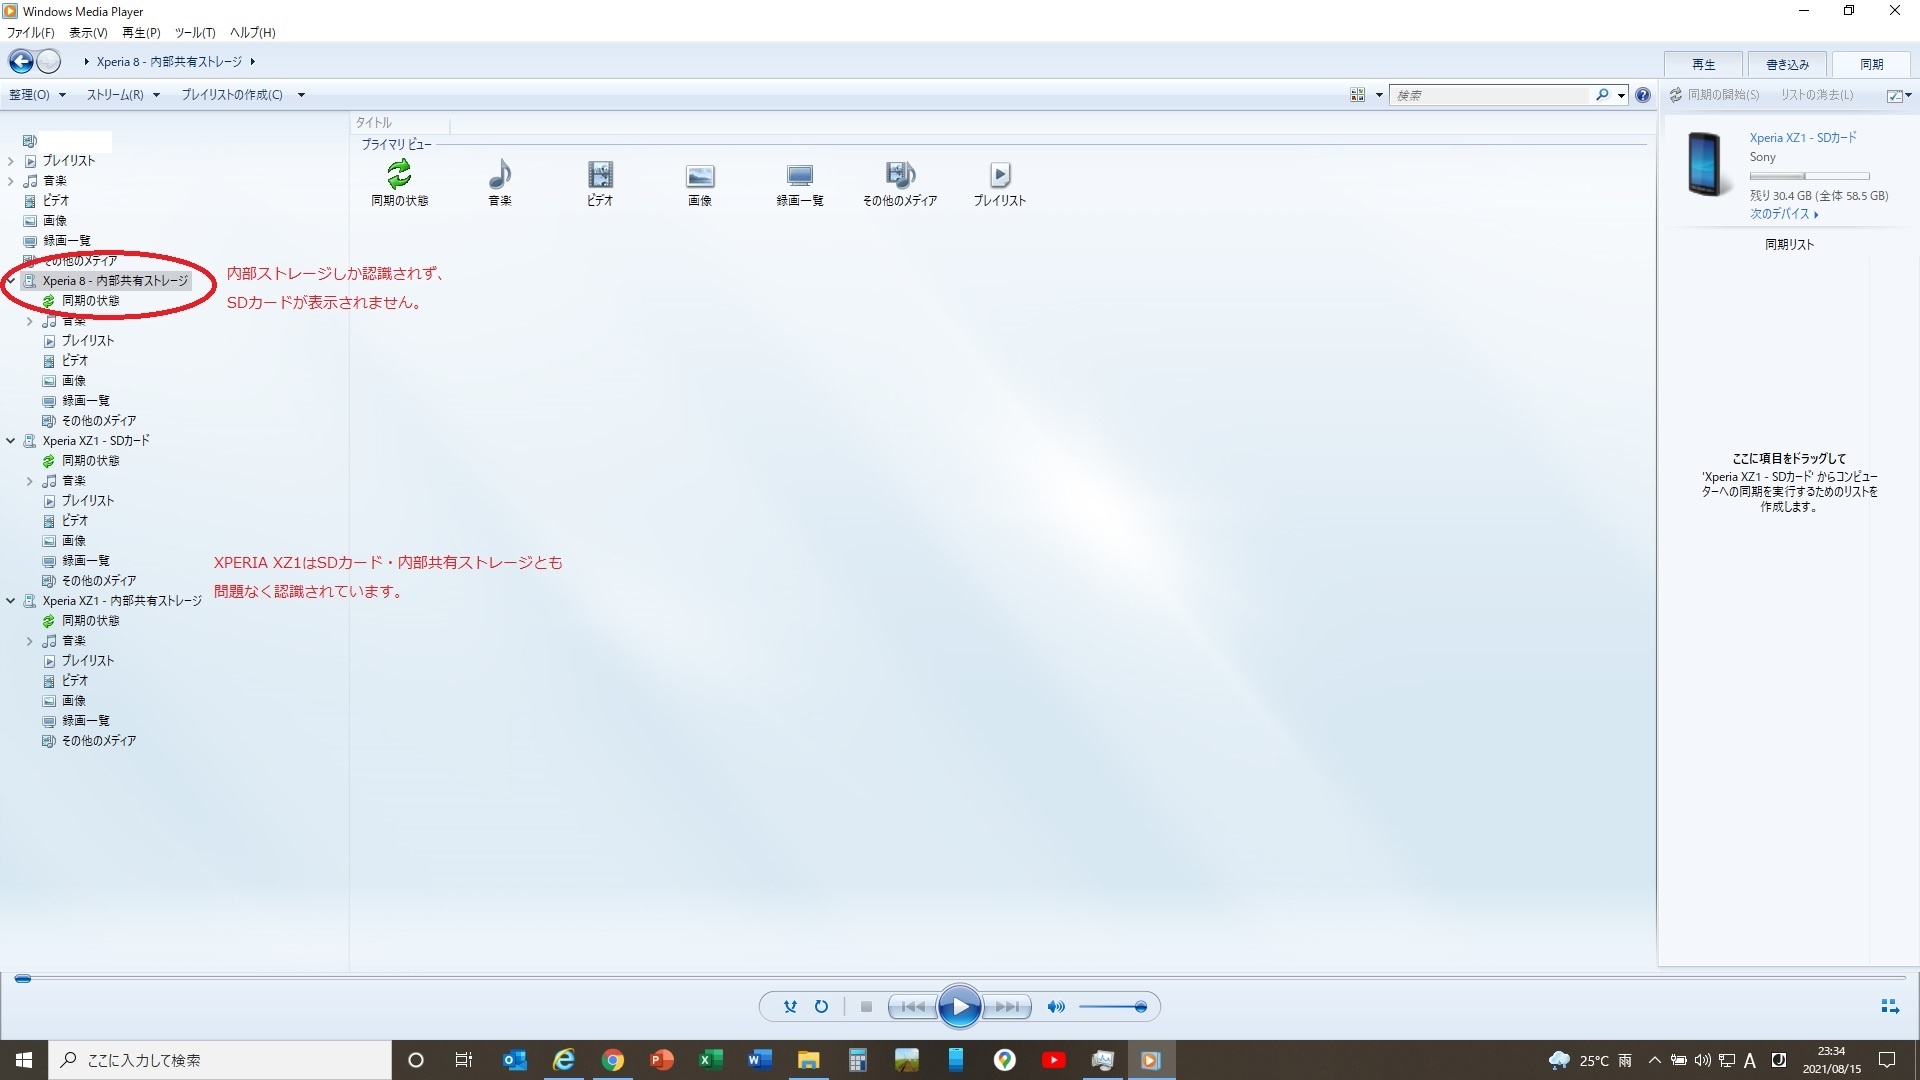Click the 検索 search input field
The width and height of the screenshot is (1920, 1080).
tap(1490, 95)
